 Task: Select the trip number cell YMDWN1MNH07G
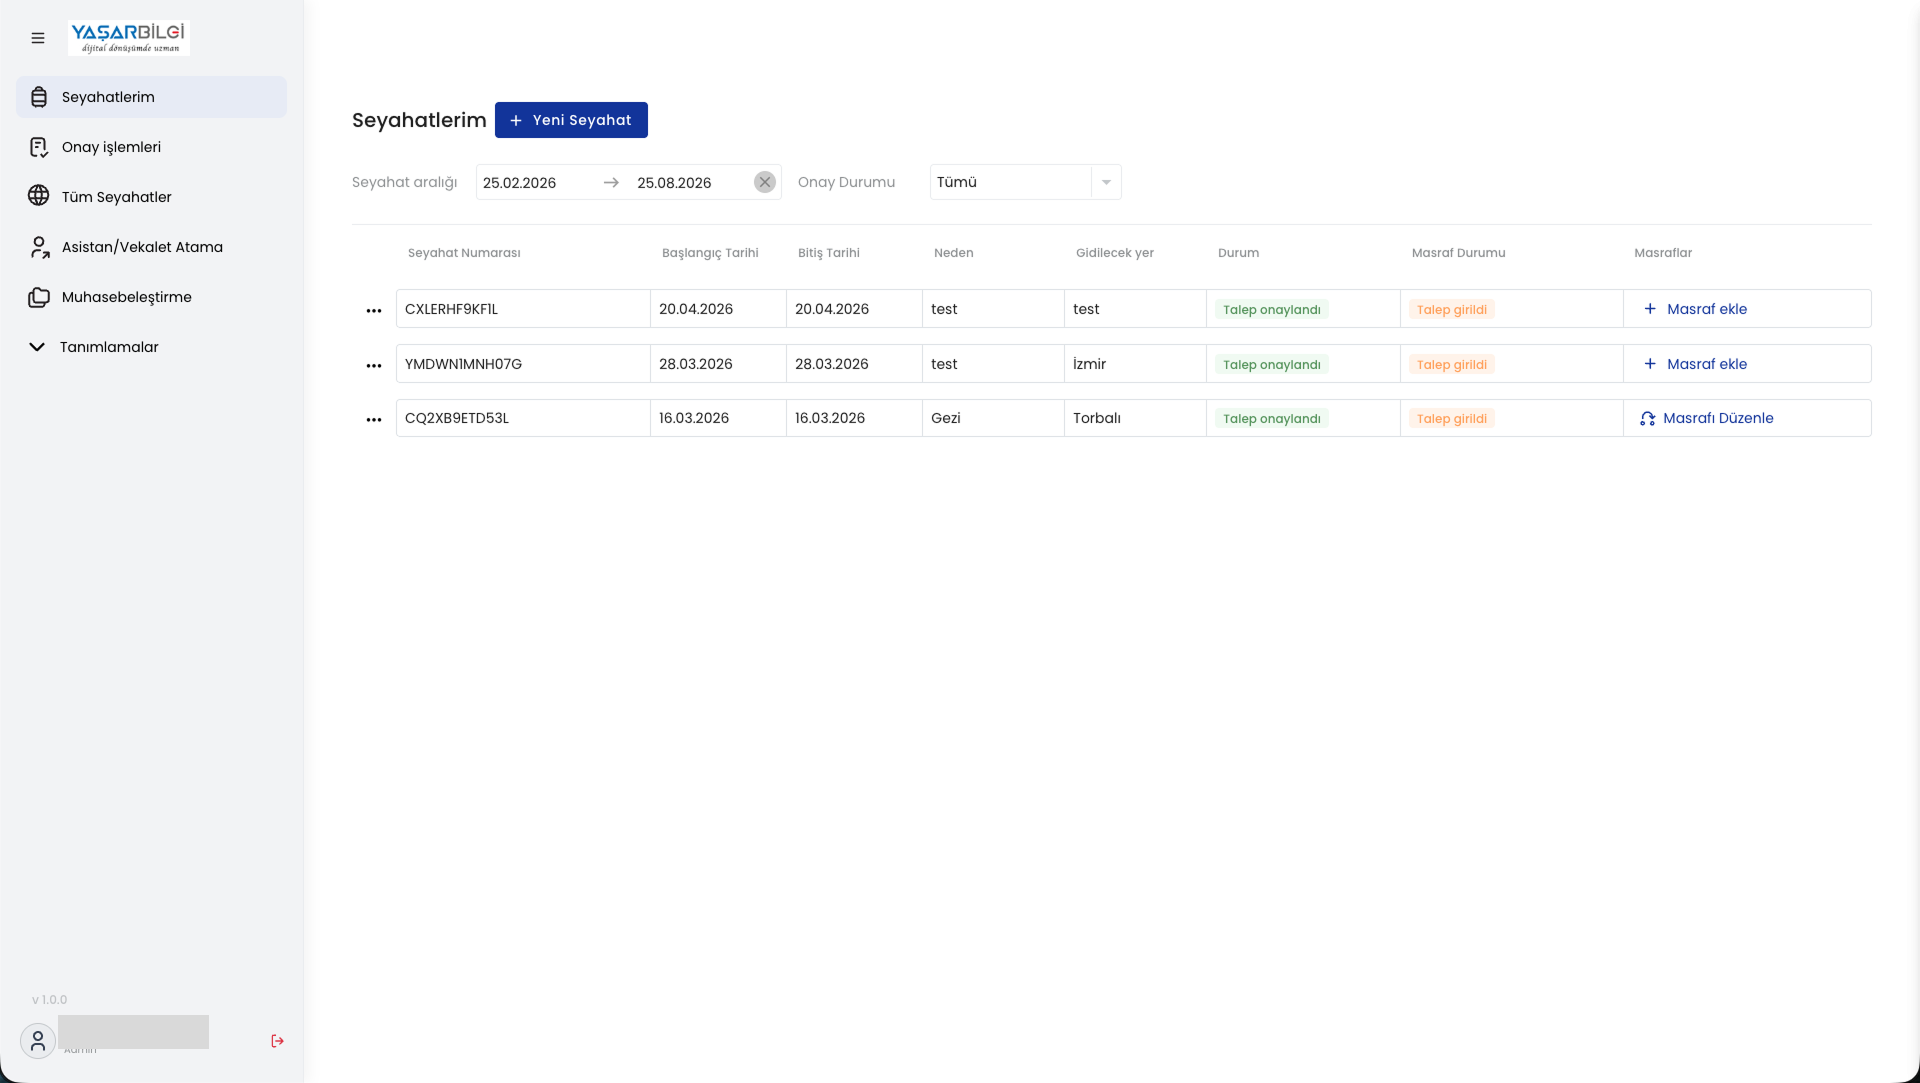[x=523, y=364]
